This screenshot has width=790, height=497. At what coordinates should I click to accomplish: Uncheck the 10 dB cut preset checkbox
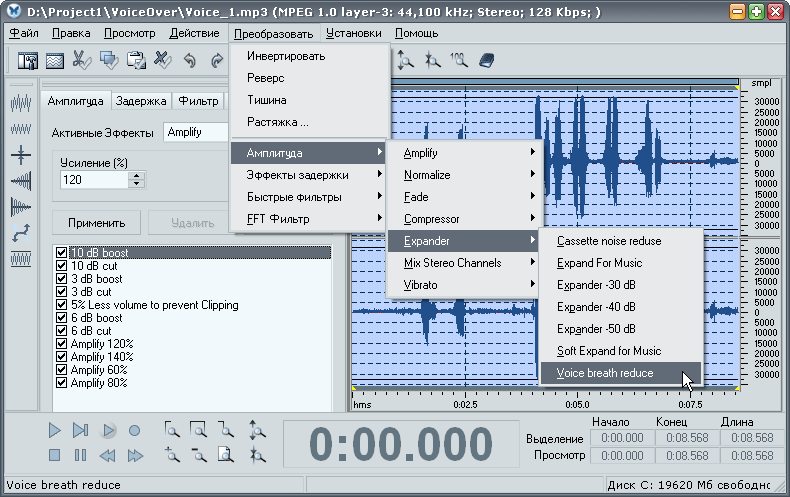click(x=61, y=265)
